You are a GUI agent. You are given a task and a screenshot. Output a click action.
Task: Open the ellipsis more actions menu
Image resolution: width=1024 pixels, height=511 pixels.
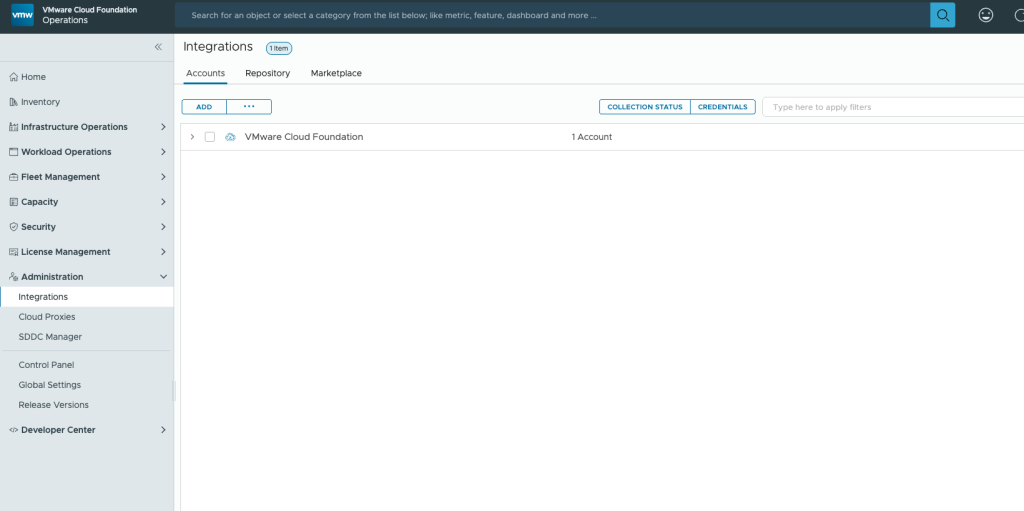[249, 107]
